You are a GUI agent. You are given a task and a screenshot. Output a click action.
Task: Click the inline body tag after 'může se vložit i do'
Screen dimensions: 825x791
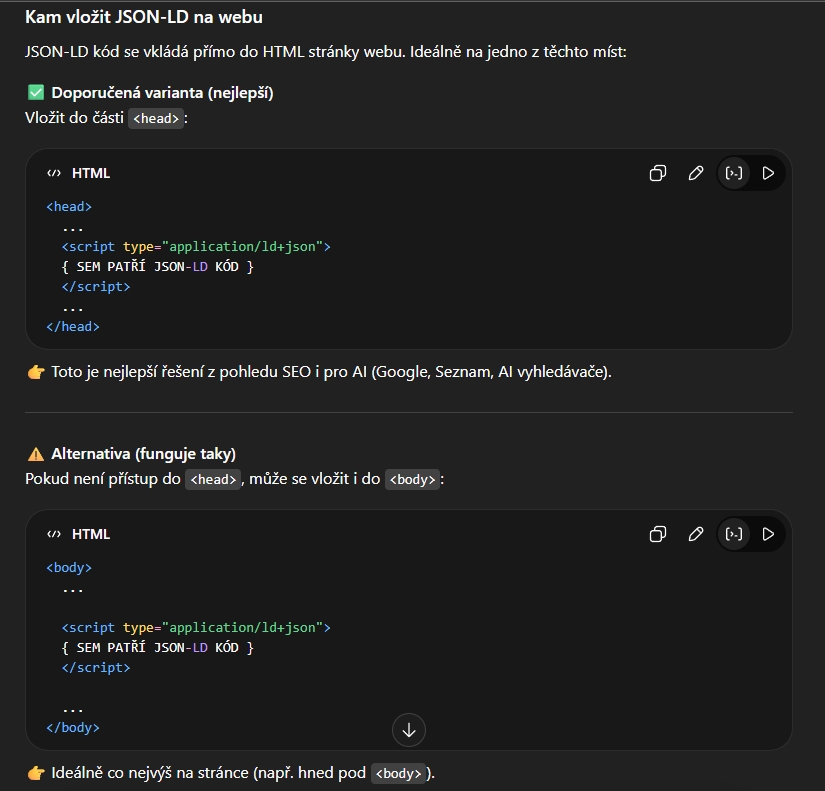coord(412,479)
